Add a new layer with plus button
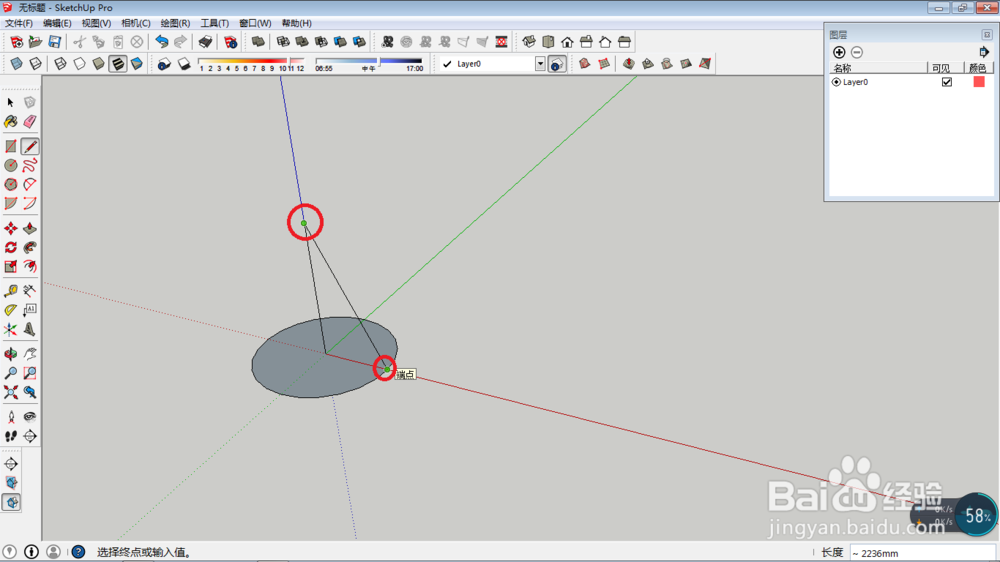 [839, 52]
